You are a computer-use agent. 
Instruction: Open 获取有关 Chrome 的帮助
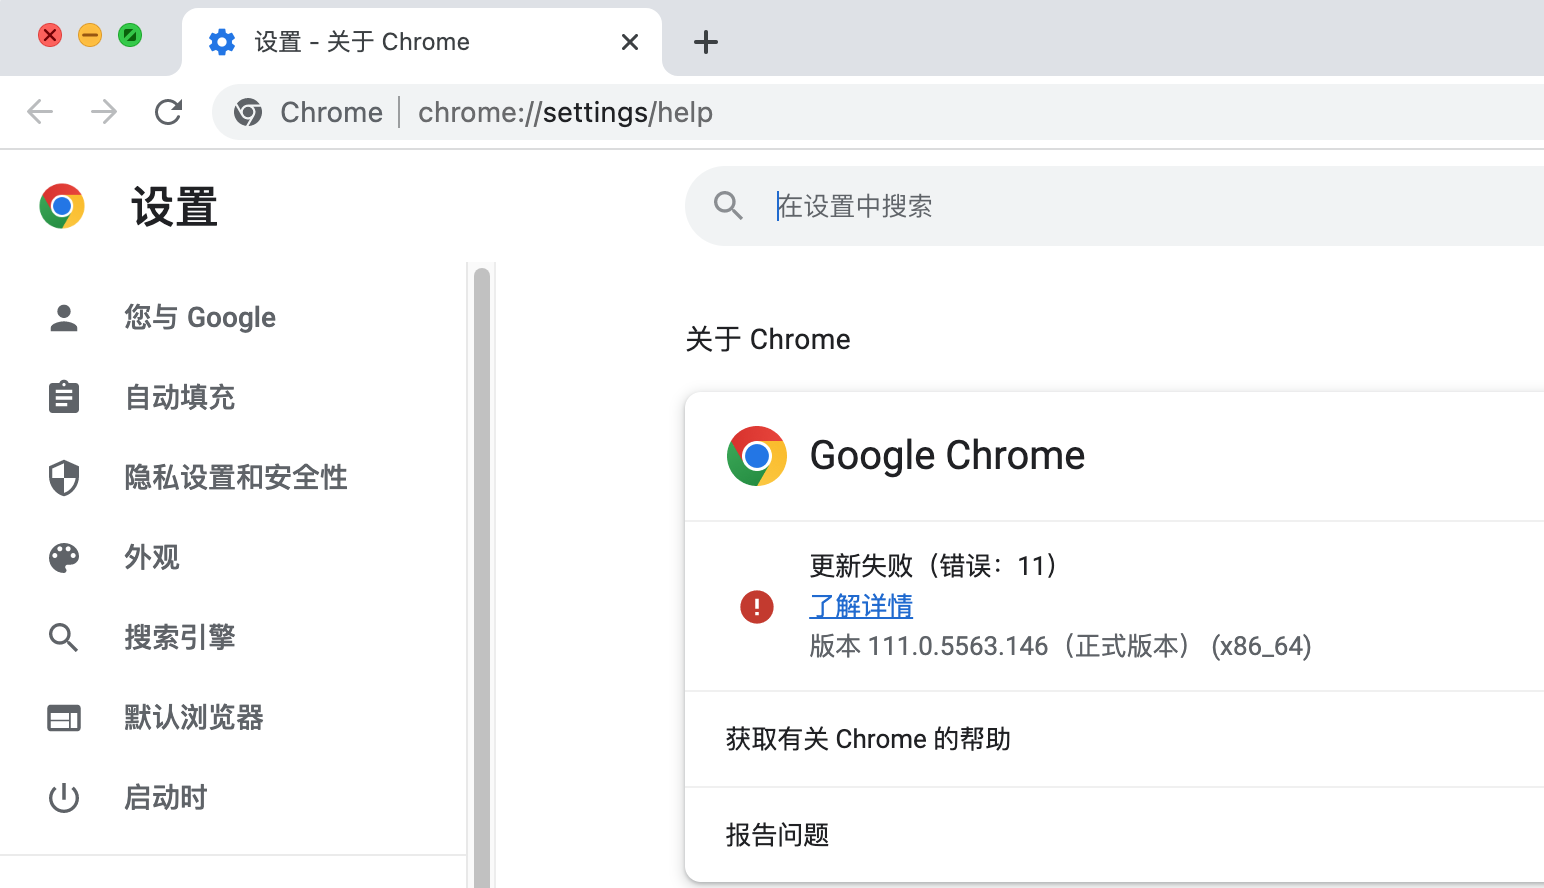tap(1114, 739)
